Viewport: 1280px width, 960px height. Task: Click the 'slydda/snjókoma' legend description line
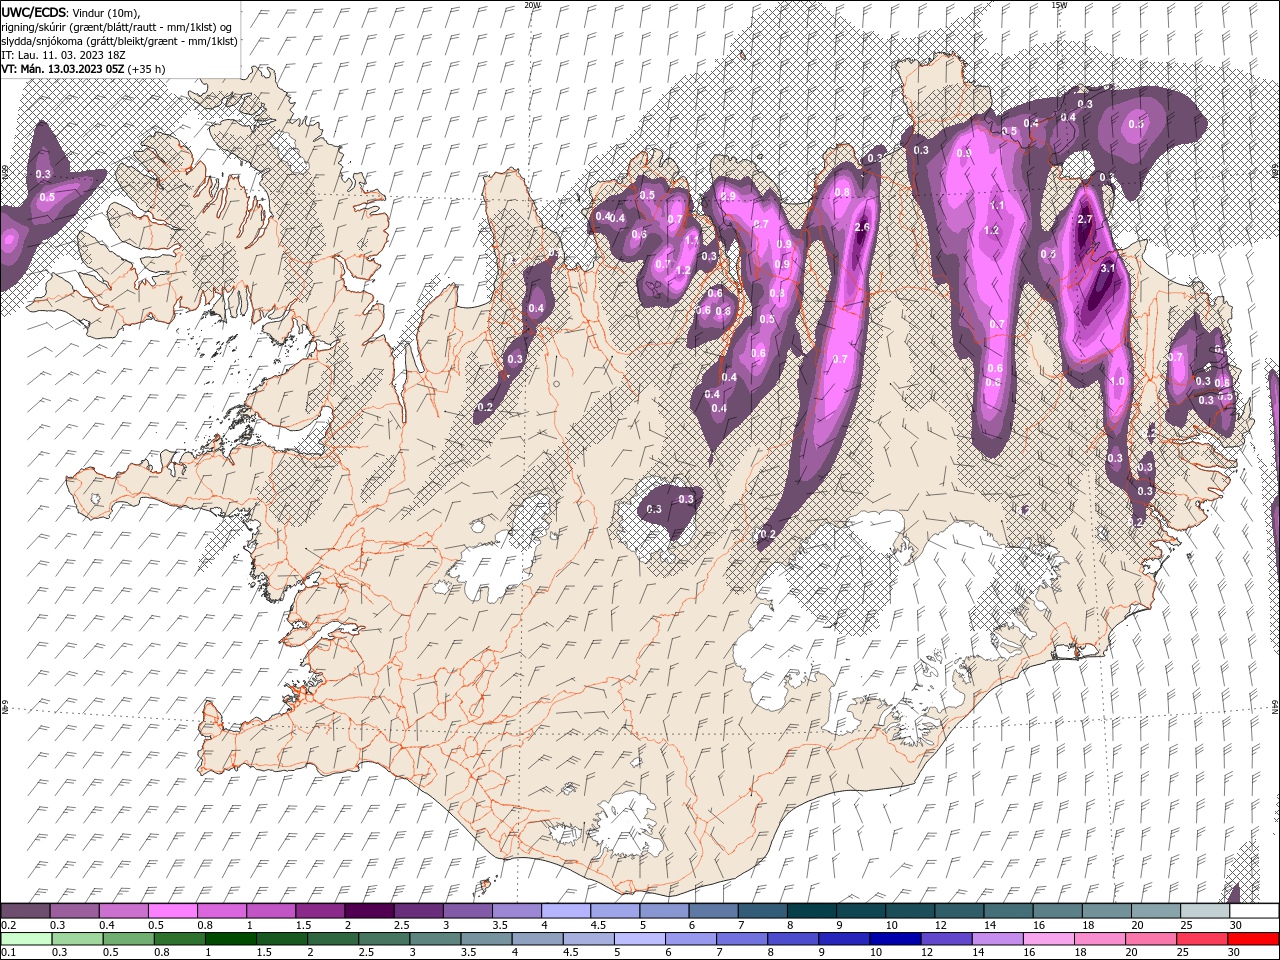point(118,40)
